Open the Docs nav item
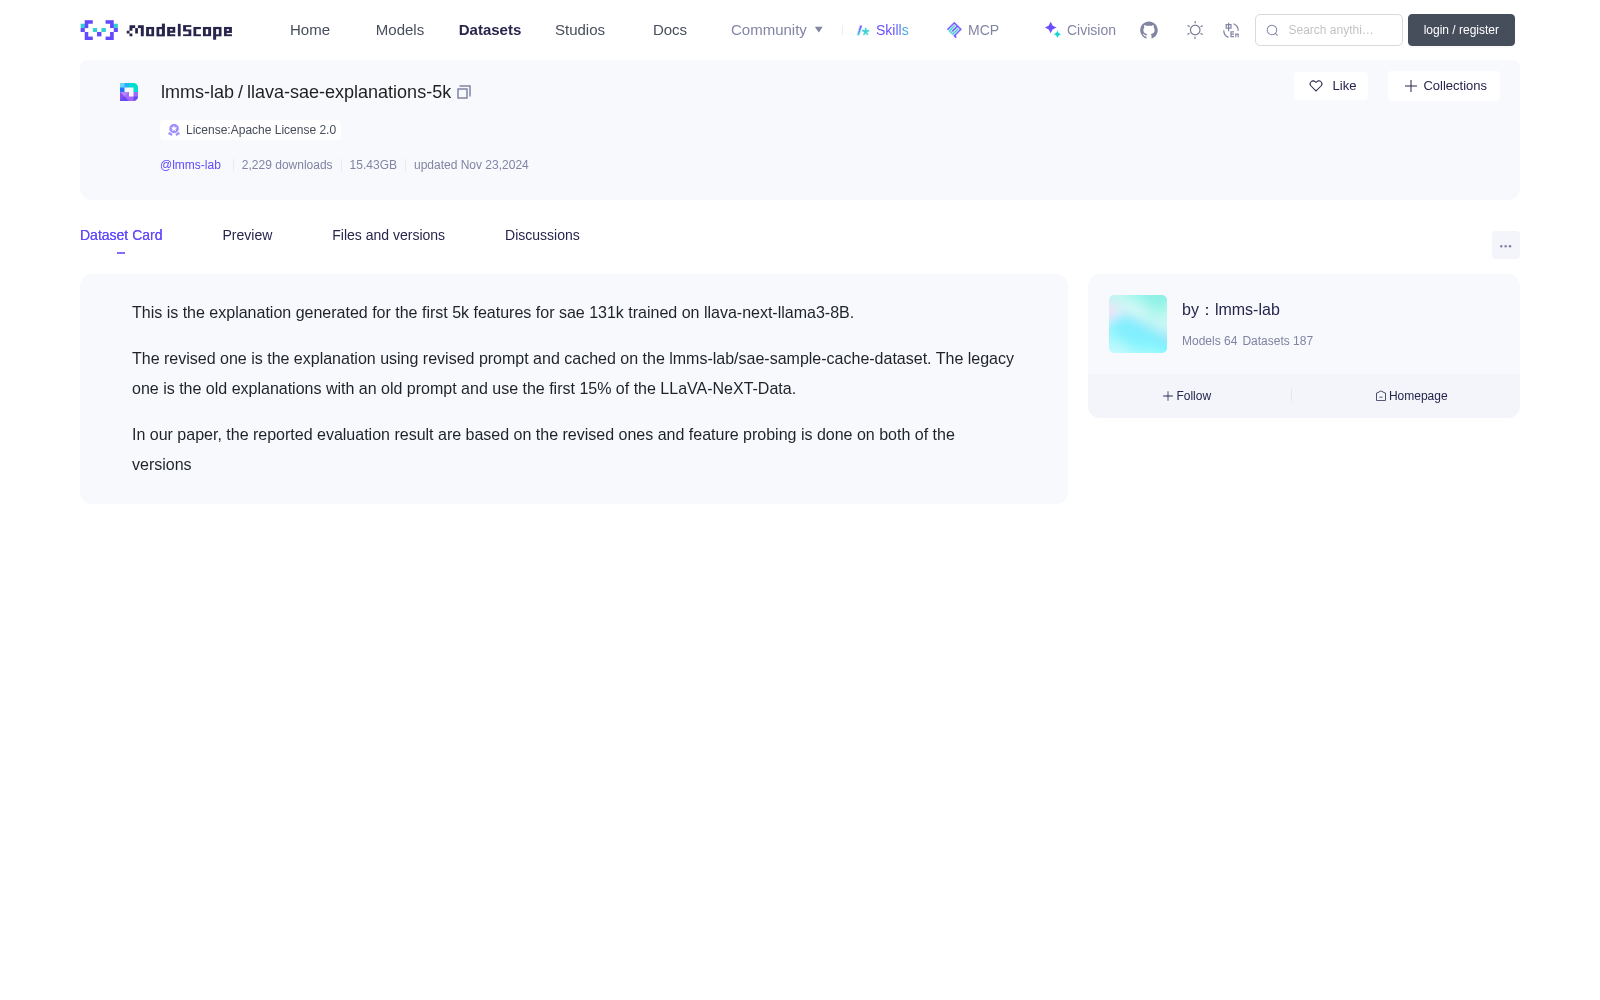This screenshot has width=1600, height=1000. [670, 30]
